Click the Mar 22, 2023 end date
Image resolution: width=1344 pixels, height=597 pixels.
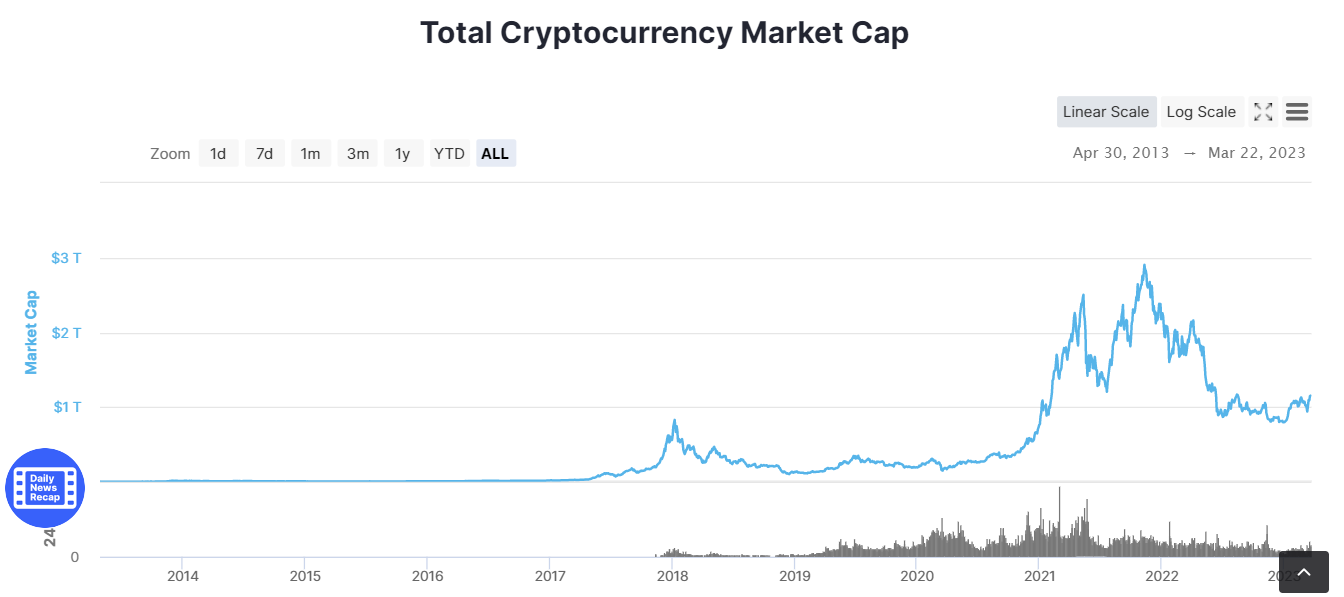1257,153
